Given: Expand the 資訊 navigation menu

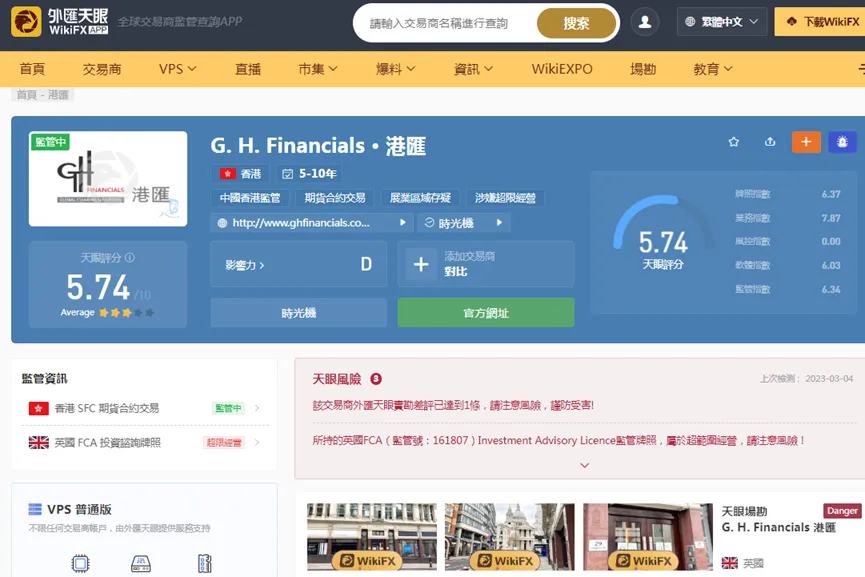Looking at the screenshot, I should pos(473,69).
